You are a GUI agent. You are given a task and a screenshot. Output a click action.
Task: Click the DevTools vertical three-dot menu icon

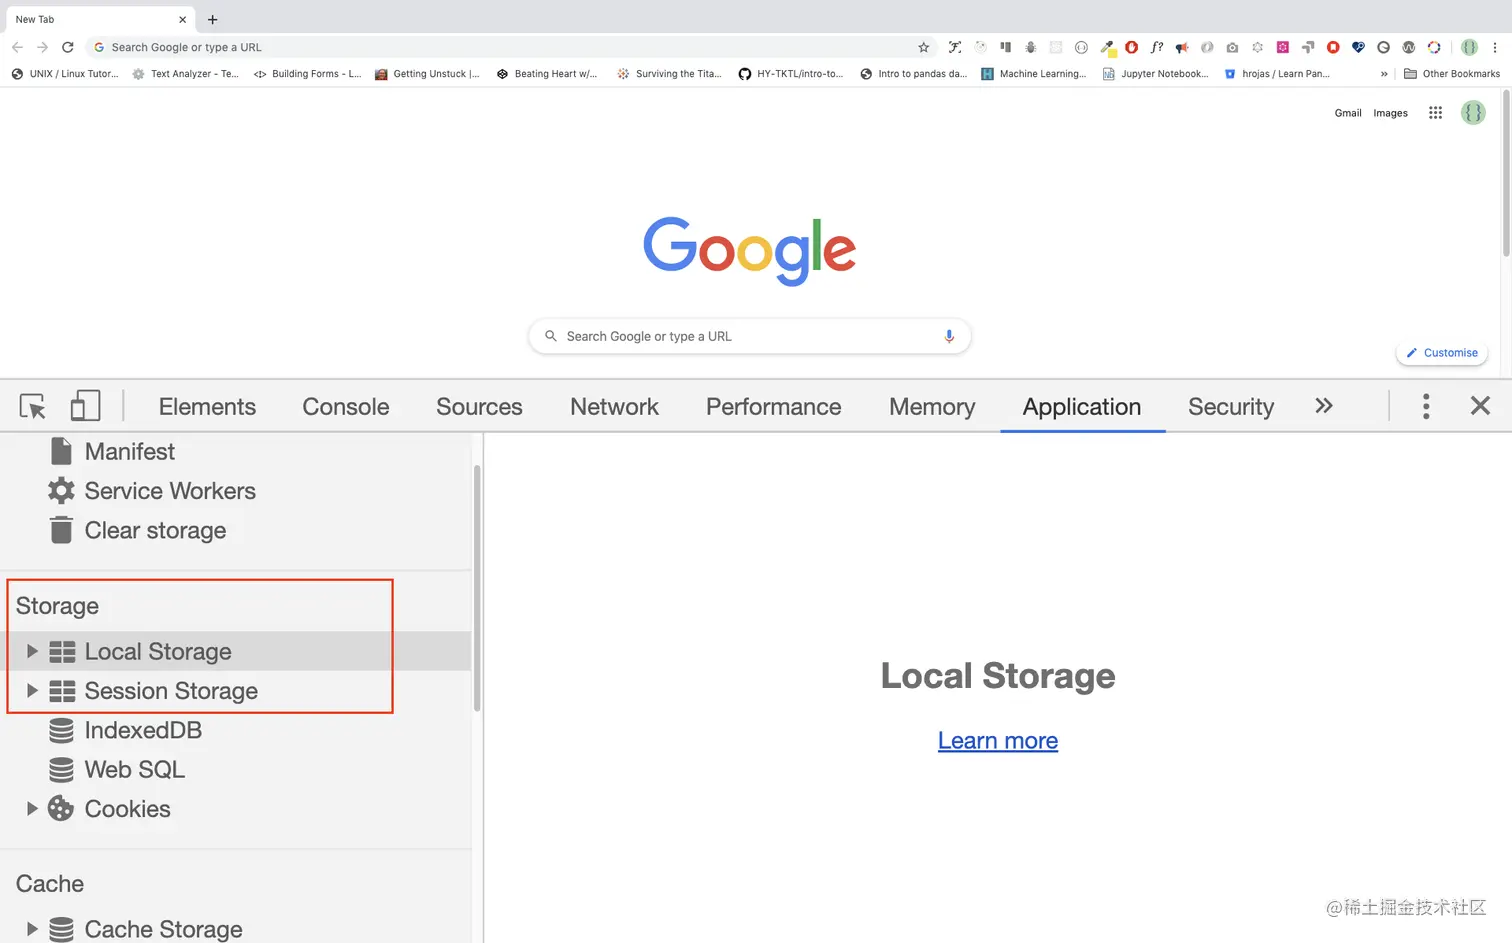(1426, 406)
